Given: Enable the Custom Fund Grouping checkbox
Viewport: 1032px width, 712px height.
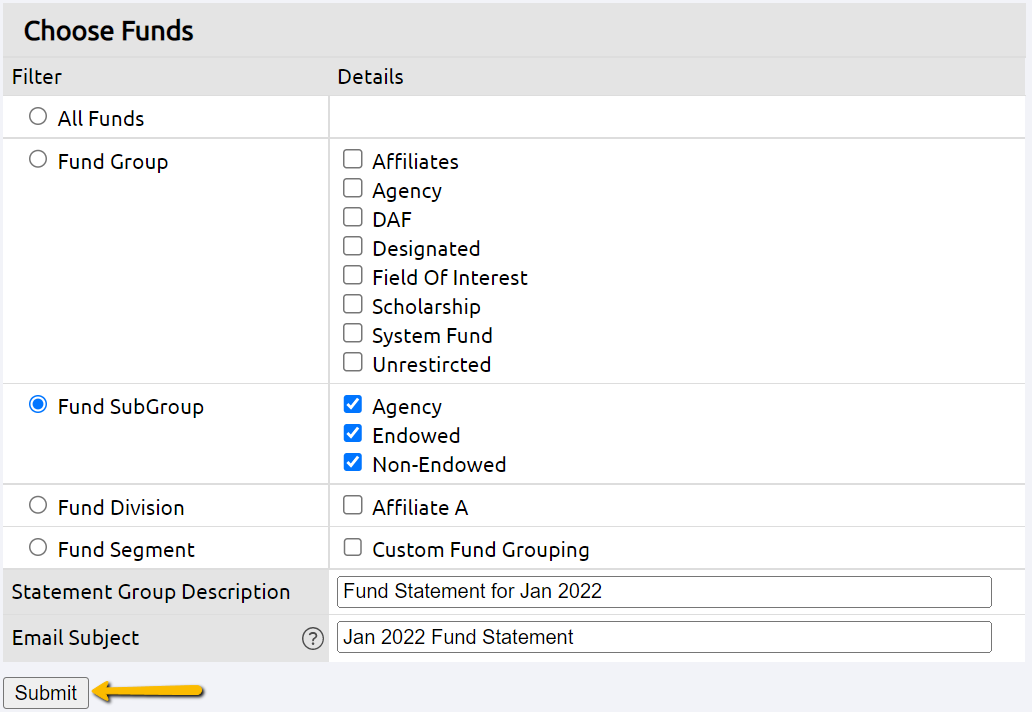Looking at the screenshot, I should click(352, 548).
